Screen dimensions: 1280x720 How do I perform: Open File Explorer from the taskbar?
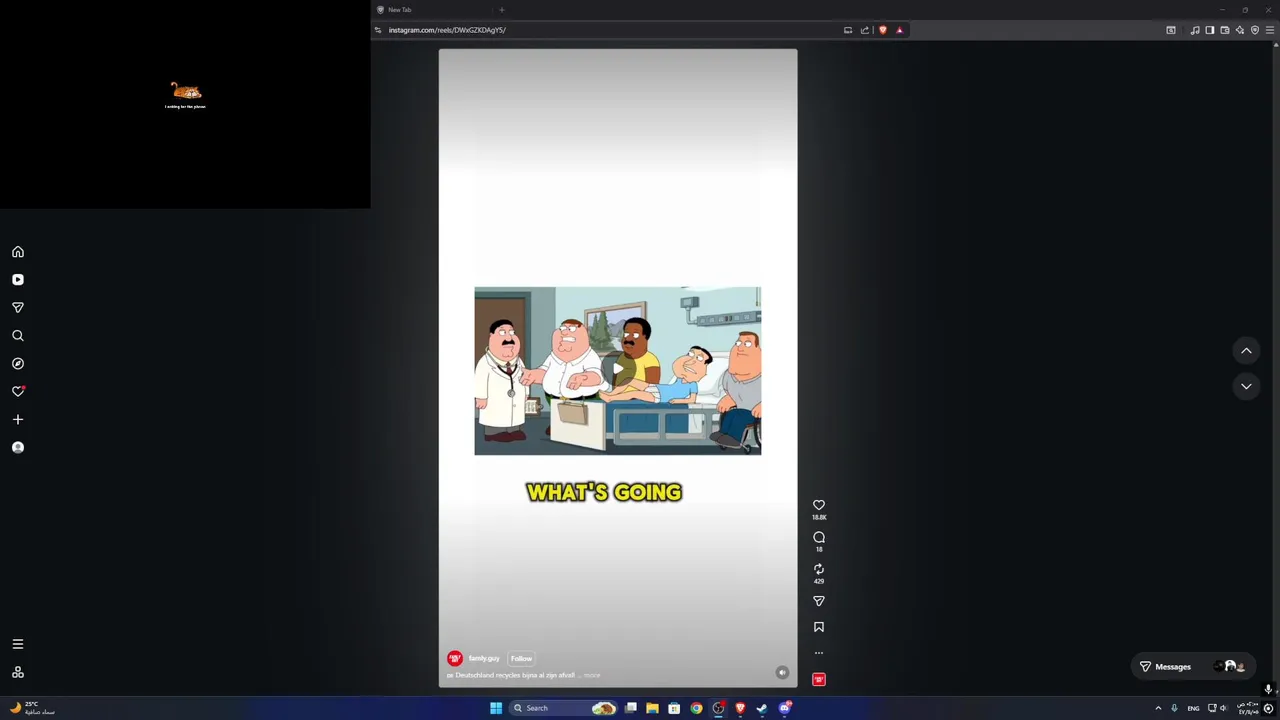pyautogui.click(x=652, y=708)
